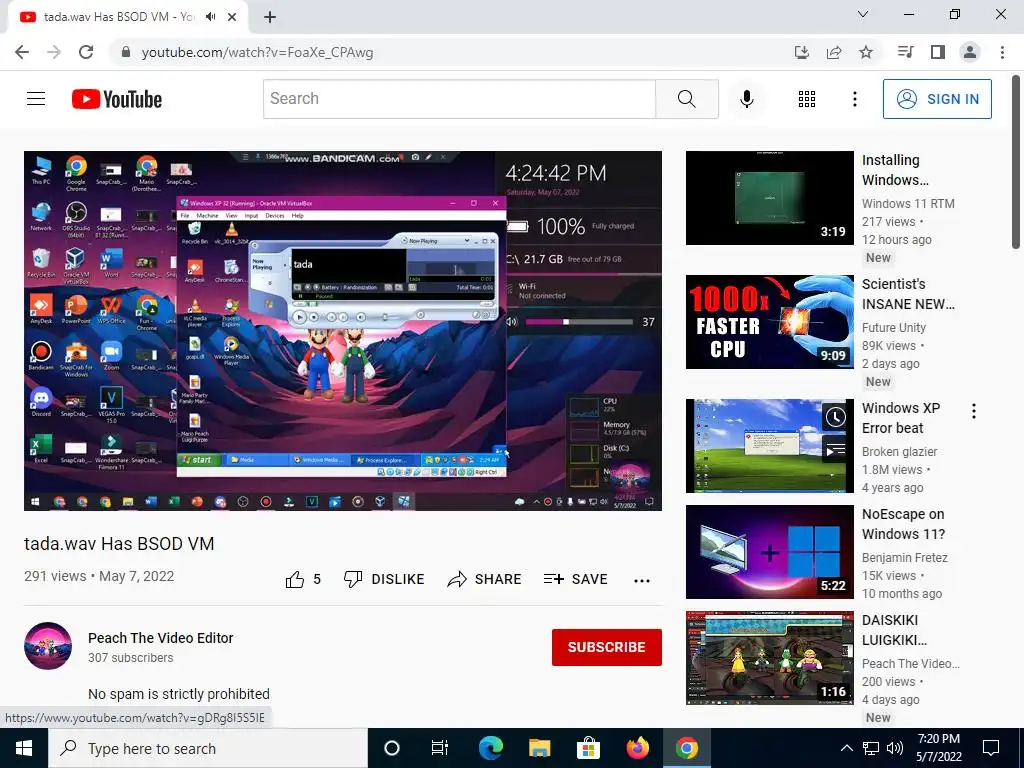
Task: Open Chrome media controls icon
Action: coord(905,52)
